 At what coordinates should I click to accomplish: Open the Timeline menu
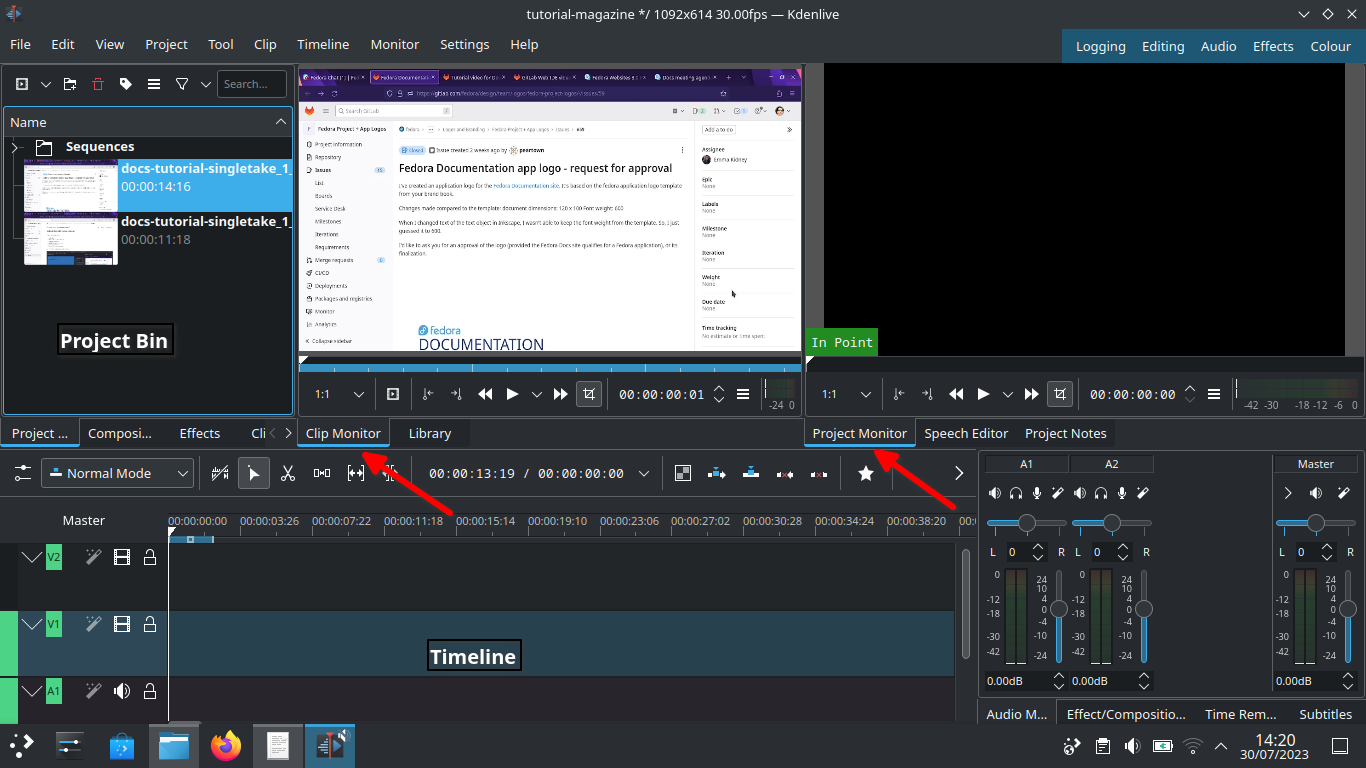coord(323,44)
